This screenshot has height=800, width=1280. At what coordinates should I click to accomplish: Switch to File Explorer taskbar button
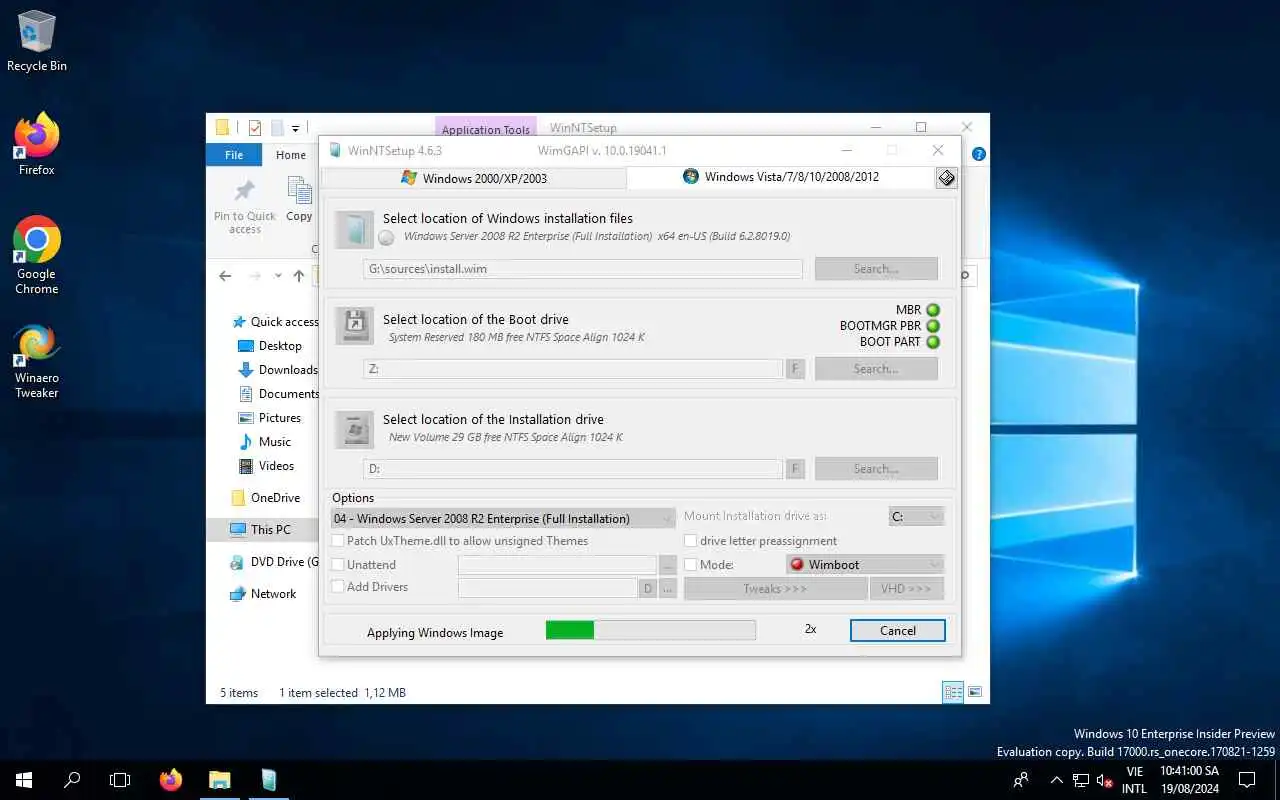pos(219,780)
